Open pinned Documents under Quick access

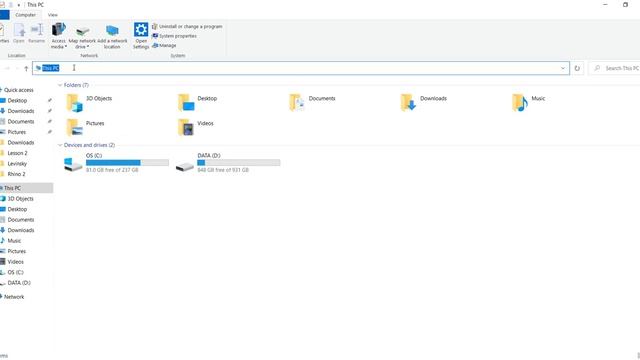click(21, 122)
